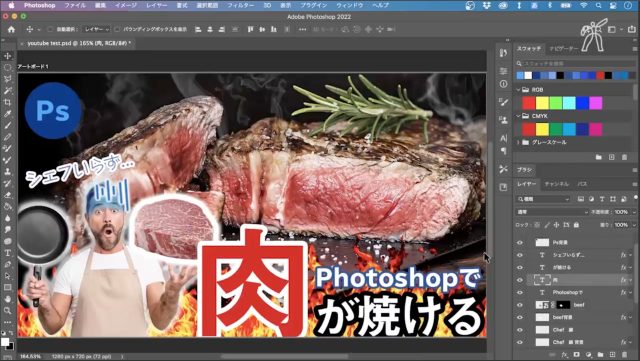Select the Crop tool
Screen dimensions: 640x361
point(7,102)
